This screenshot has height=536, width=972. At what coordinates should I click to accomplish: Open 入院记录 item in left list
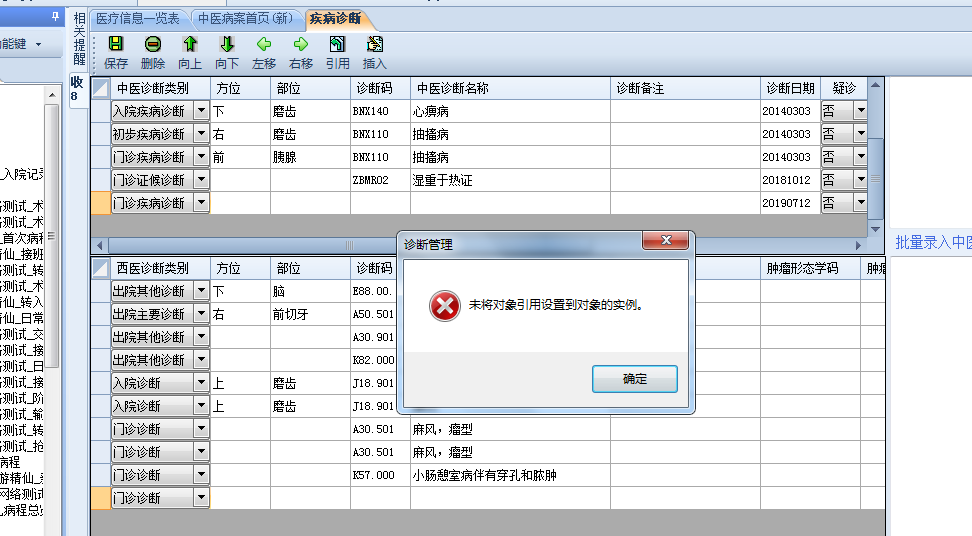click(22, 174)
